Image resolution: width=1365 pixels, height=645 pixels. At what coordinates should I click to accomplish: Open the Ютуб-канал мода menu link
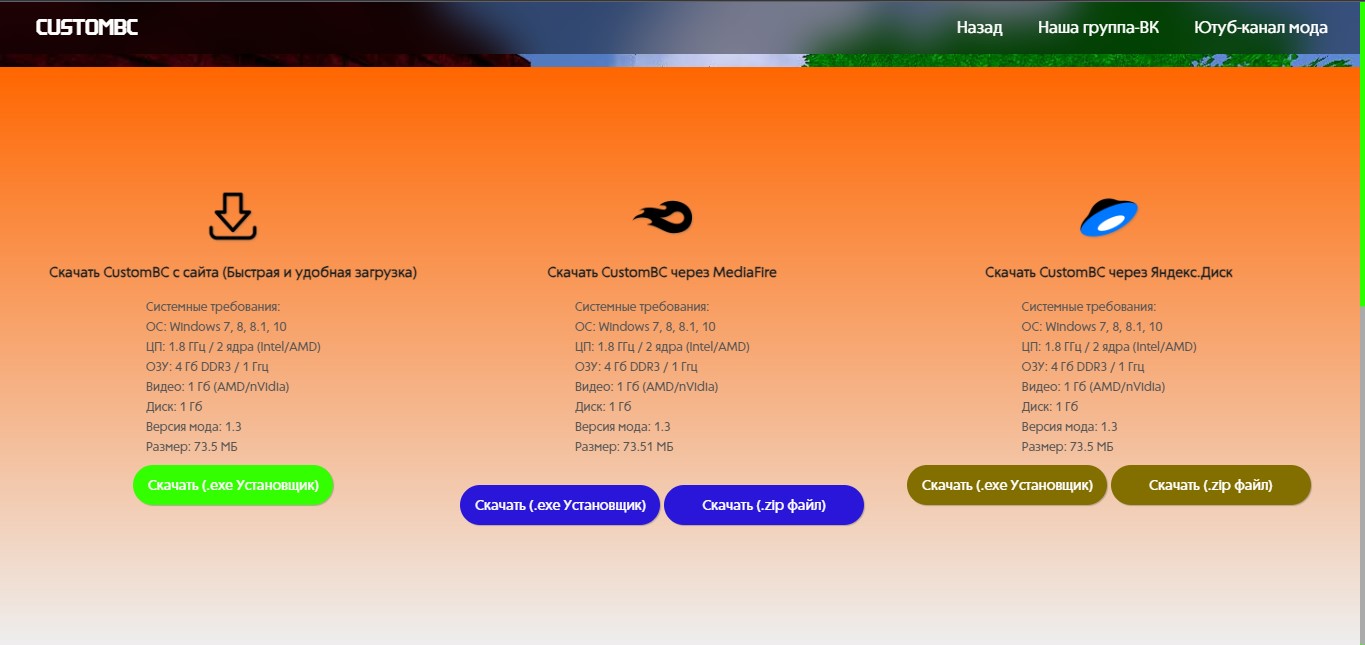click(1260, 27)
